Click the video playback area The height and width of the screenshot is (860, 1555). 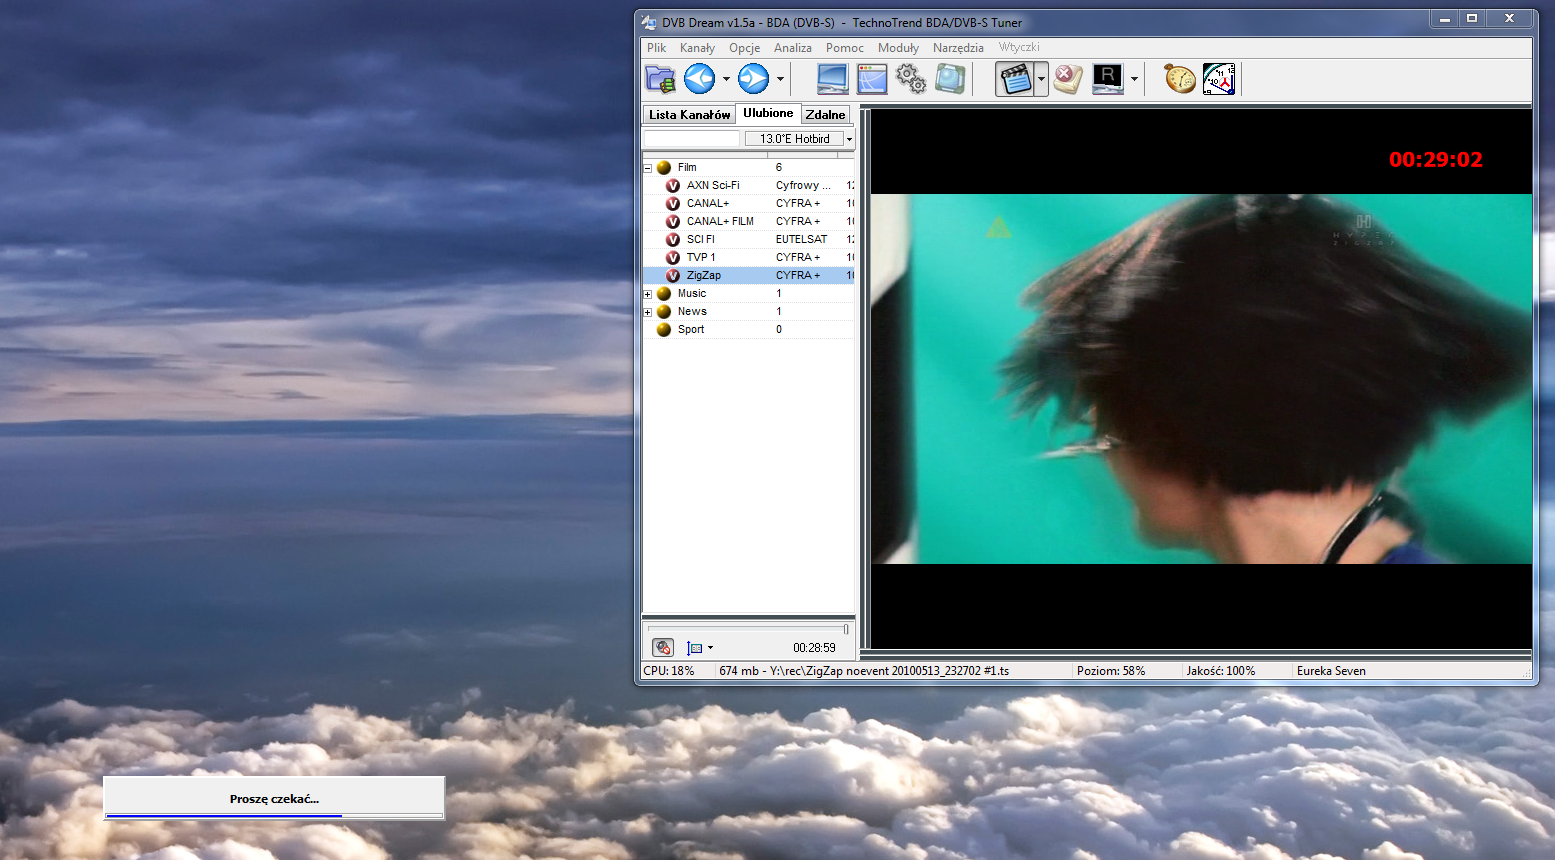[x=1201, y=379]
